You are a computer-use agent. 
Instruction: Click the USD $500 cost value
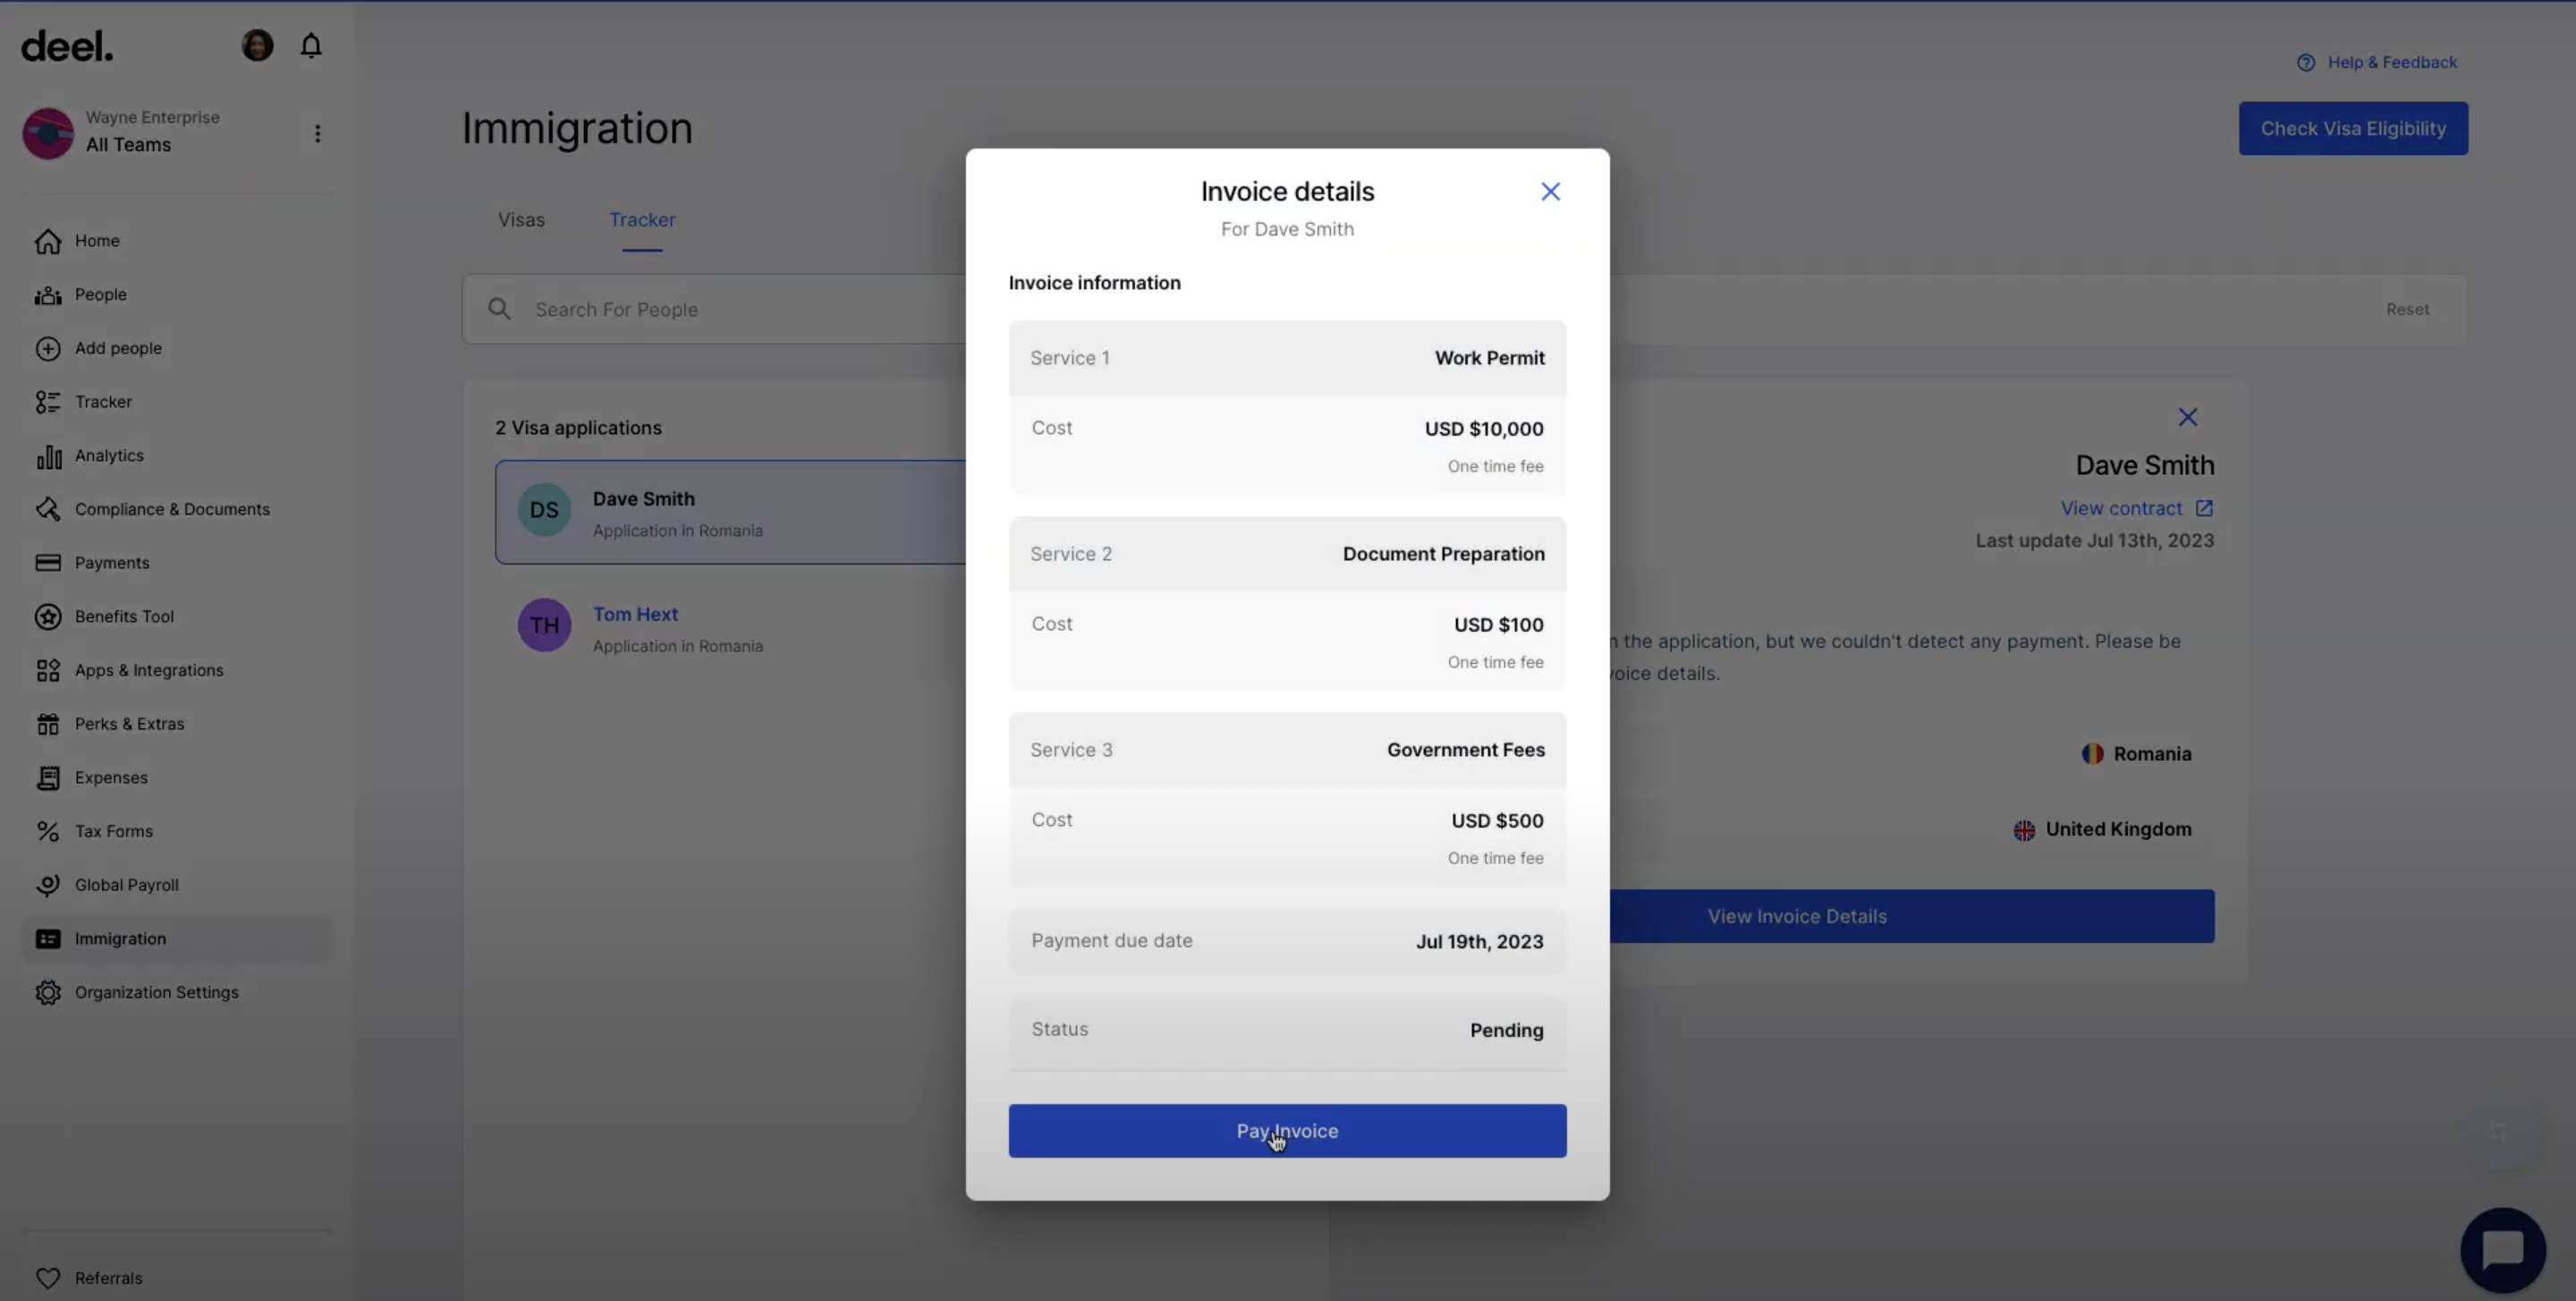click(1497, 821)
